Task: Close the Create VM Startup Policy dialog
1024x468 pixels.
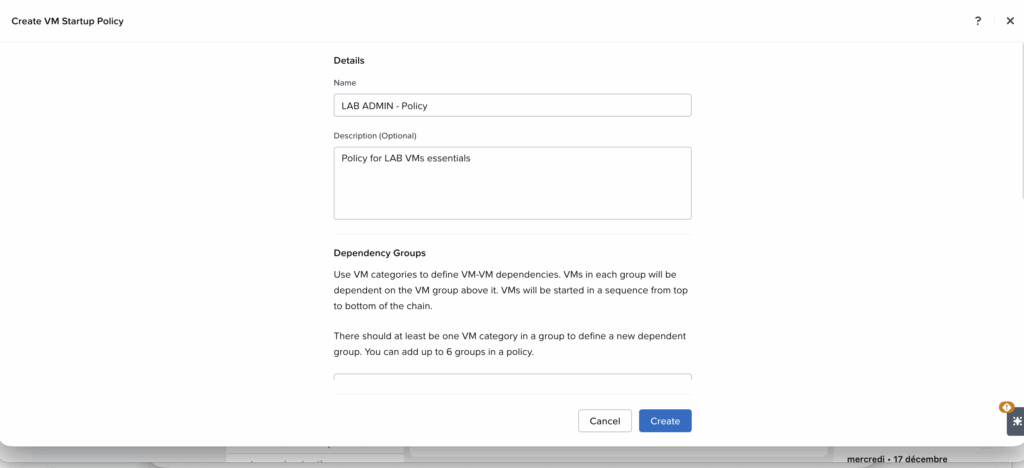Action: [x=1010, y=21]
